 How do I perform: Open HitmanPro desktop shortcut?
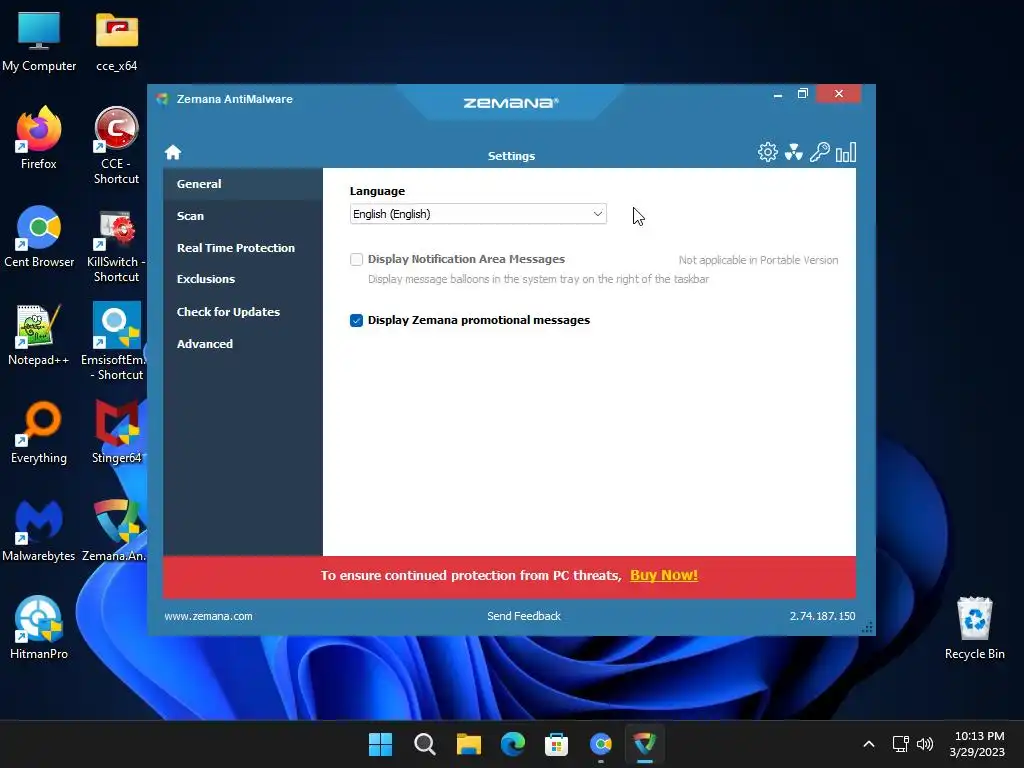39,628
